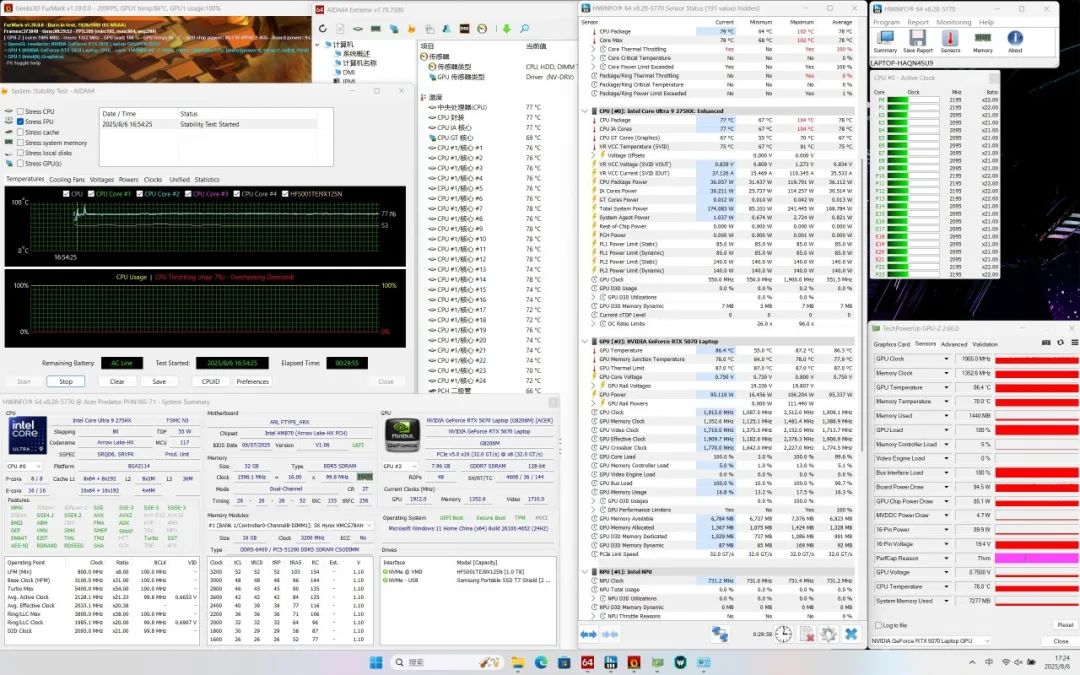This screenshot has width=1080, height=675.
Task: Switch to the Statistics tab in Stability Test
Action: point(207,180)
